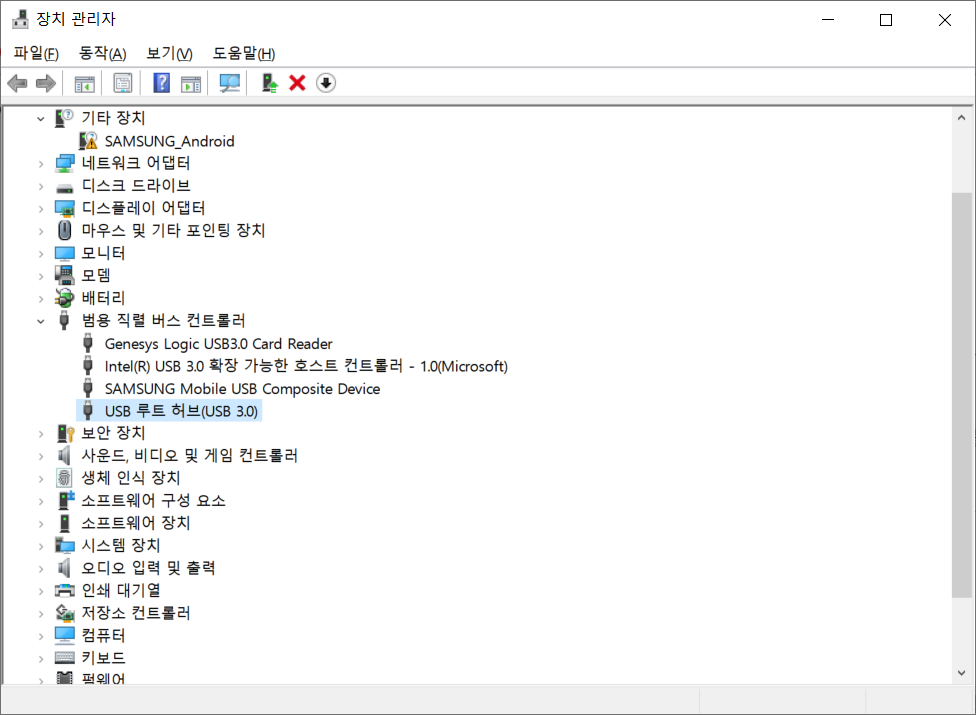The image size is (976, 715).
Task: Click the 디스플레이 어댑터 icon
Action: 64,208
